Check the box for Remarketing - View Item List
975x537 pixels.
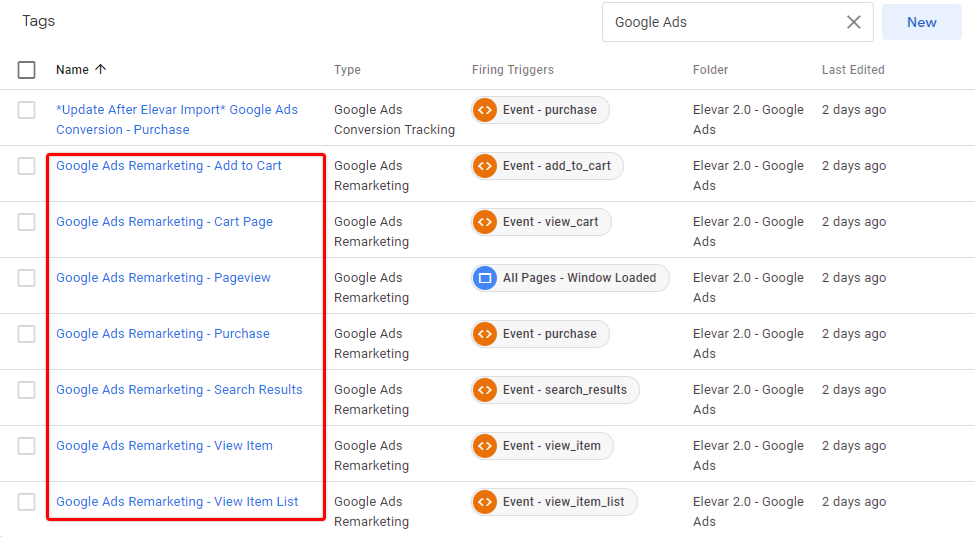[27, 502]
